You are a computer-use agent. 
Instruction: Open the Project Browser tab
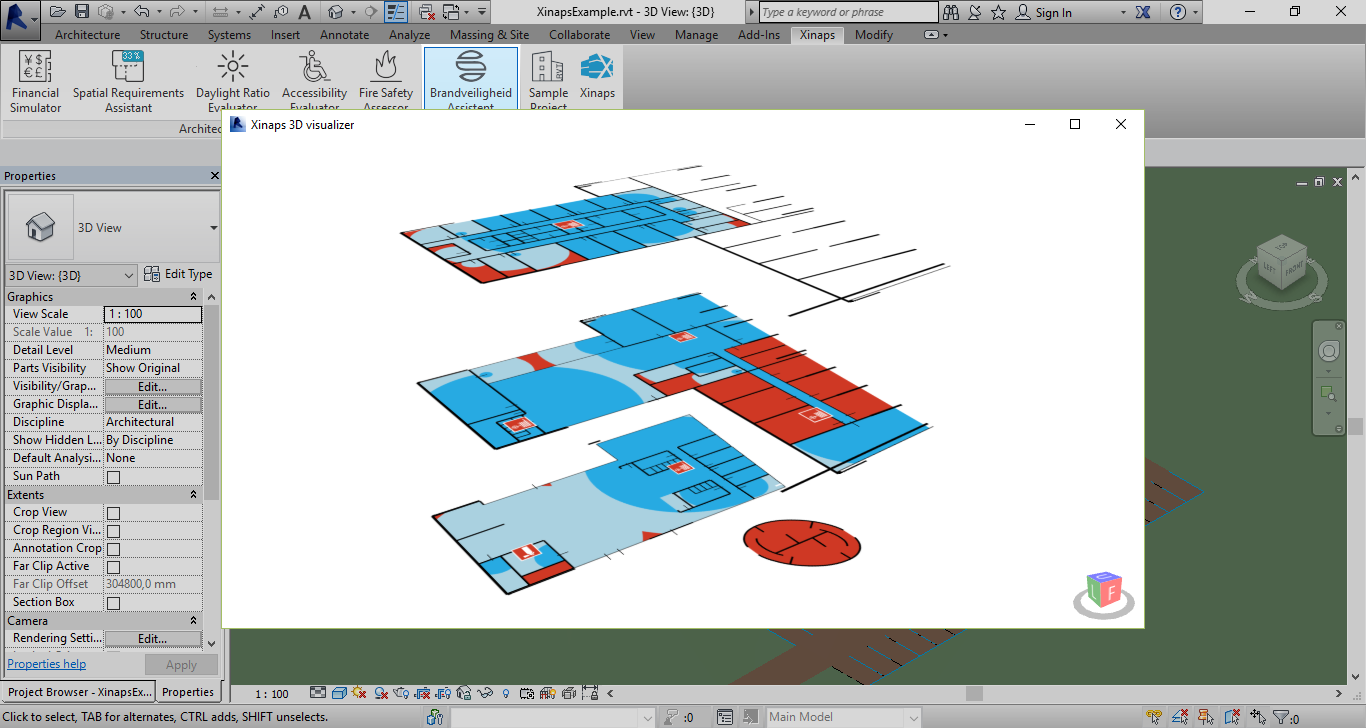click(79, 692)
